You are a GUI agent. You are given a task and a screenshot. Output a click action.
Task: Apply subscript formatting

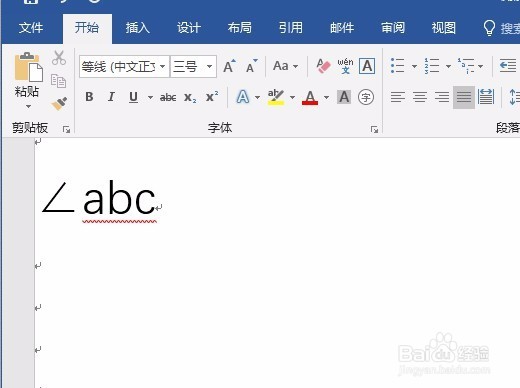coord(190,97)
